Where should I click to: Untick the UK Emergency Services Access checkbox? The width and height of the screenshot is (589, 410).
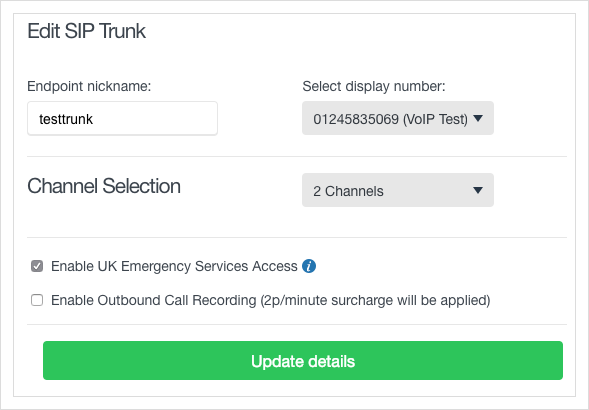point(37,266)
